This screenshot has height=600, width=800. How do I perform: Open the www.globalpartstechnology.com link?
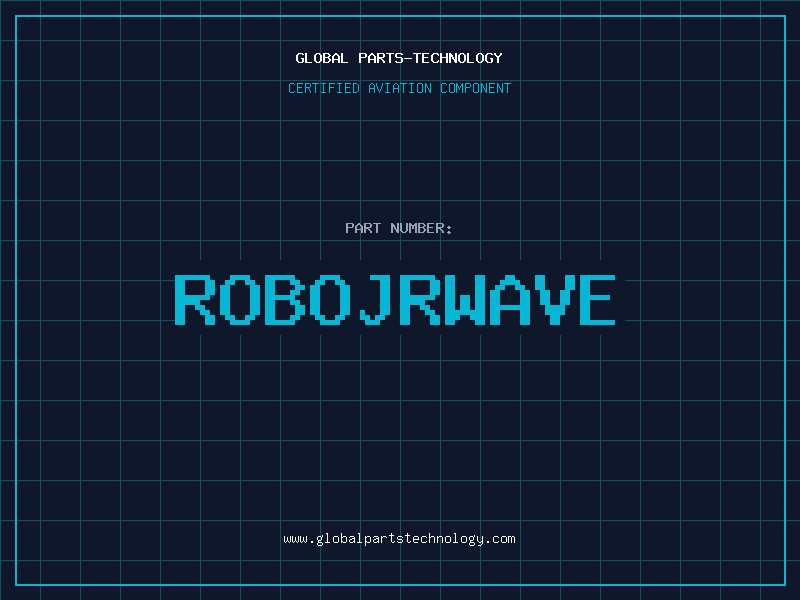pos(399,539)
